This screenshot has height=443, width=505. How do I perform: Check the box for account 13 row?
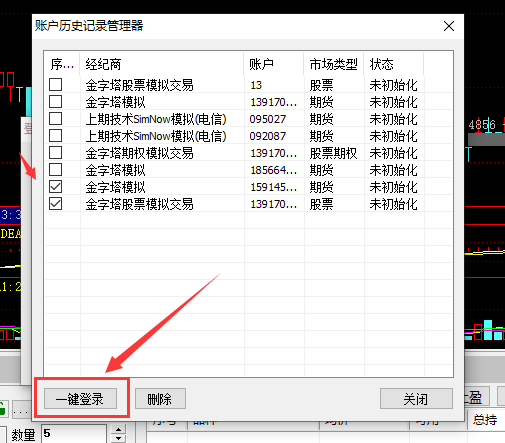coord(55,85)
